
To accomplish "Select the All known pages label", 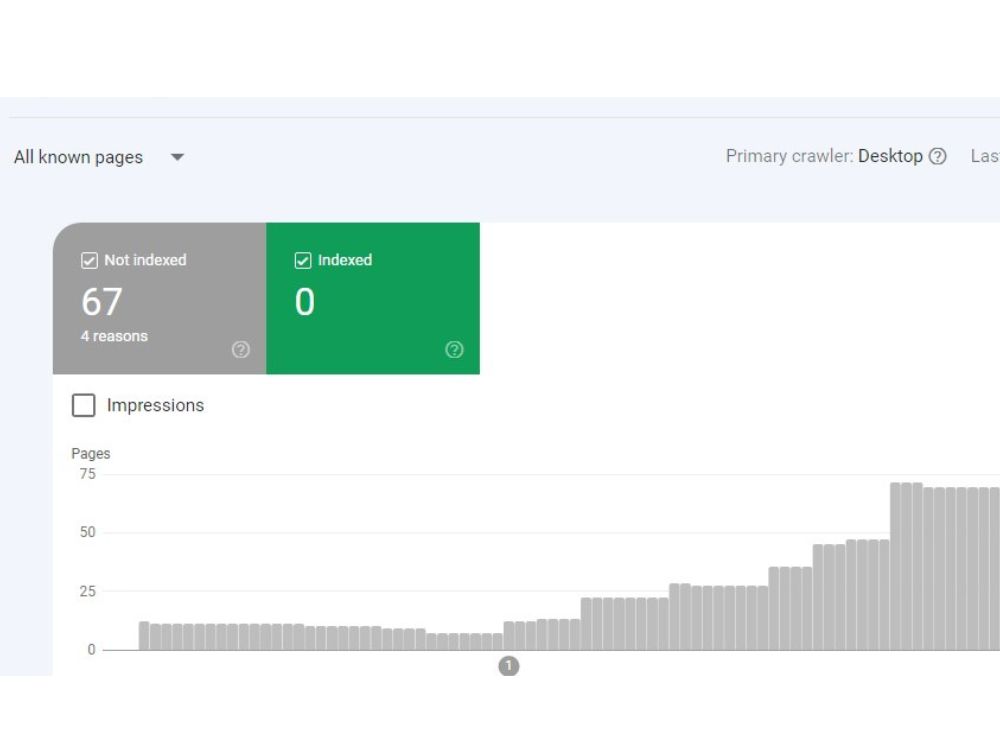I will click(78, 157).
